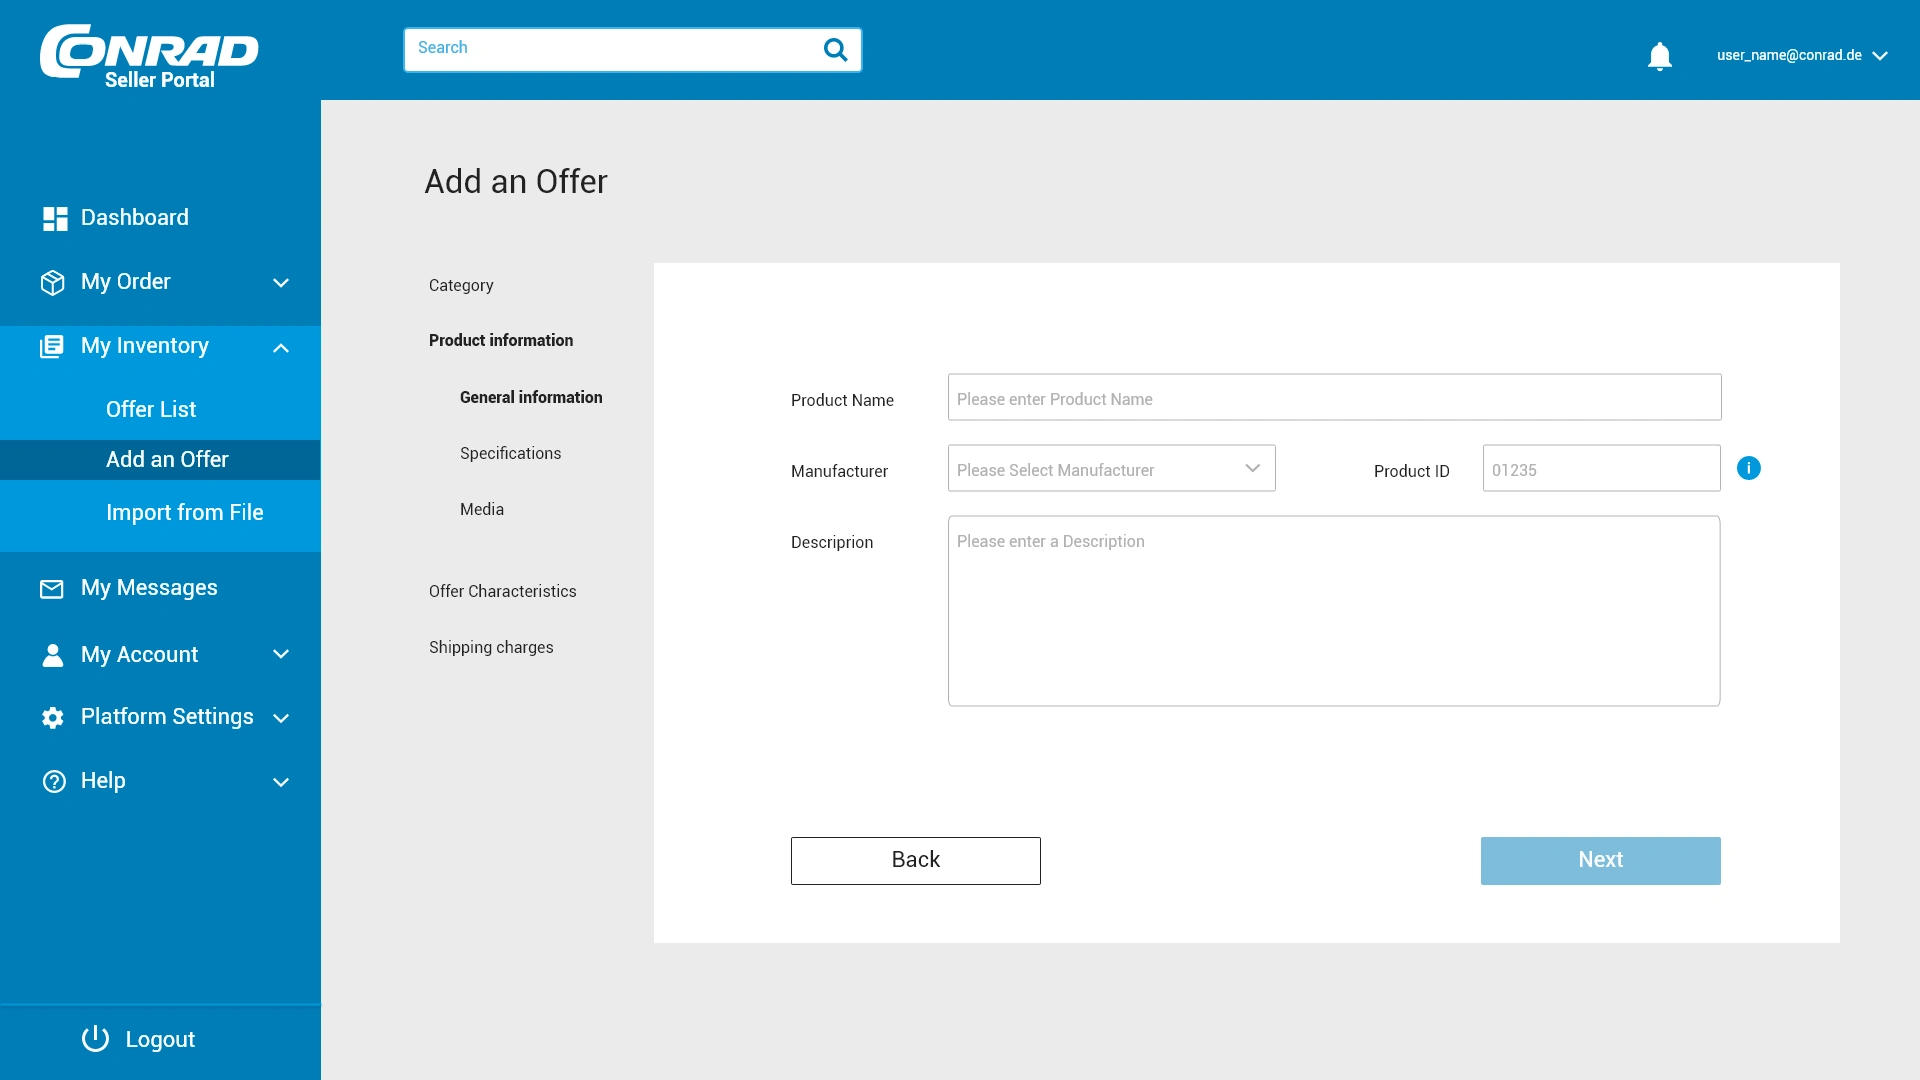This screenshot has height=1080, width=1920.
Task: Open the Select Manufacturer dropdown
Action: 1111,469
